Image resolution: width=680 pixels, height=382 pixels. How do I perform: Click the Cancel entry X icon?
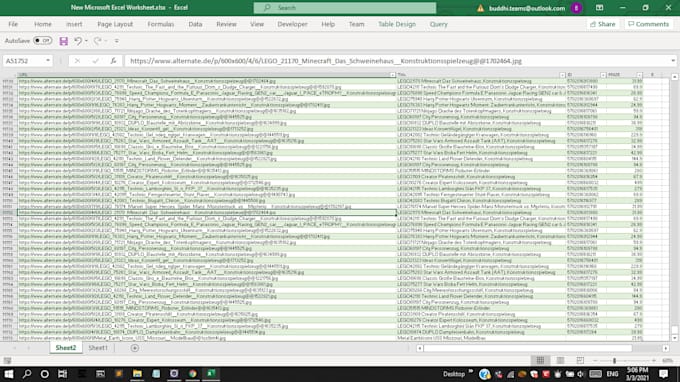[77, 61]
